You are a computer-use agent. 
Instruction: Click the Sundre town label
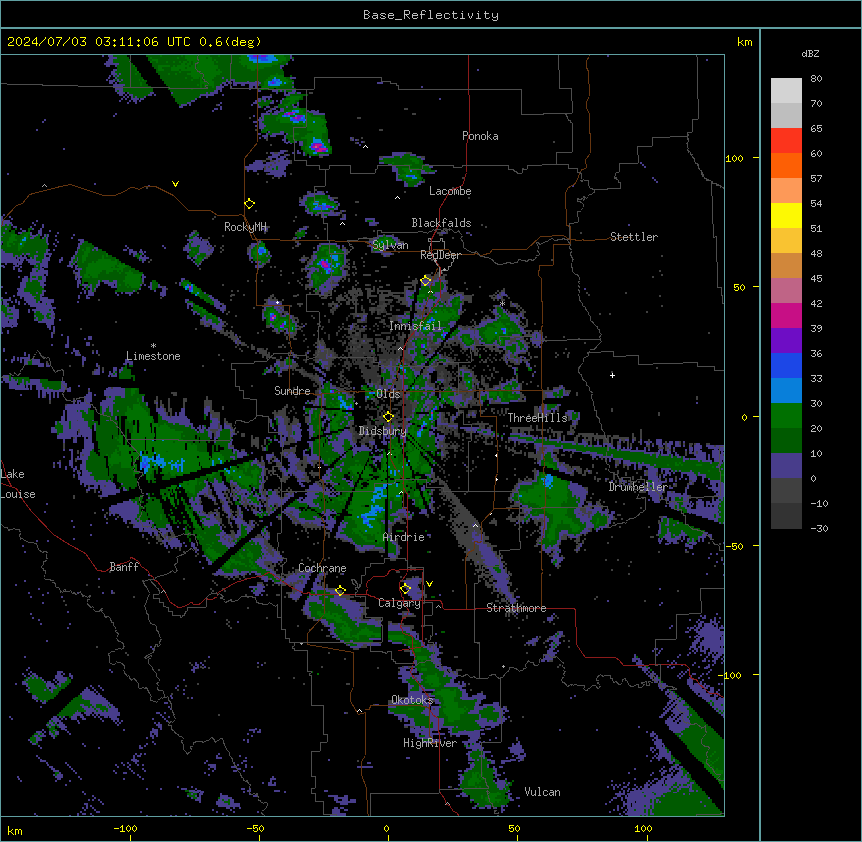click(292, 391)
